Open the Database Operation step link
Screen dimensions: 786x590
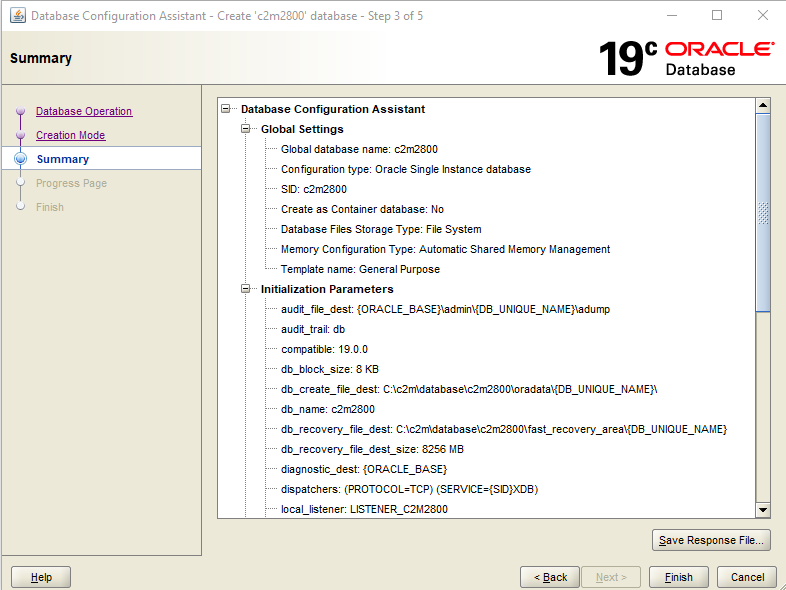point(84,111)
